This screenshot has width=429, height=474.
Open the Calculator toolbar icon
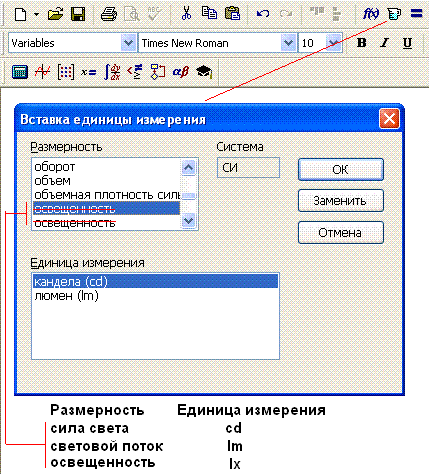[20, 72]
